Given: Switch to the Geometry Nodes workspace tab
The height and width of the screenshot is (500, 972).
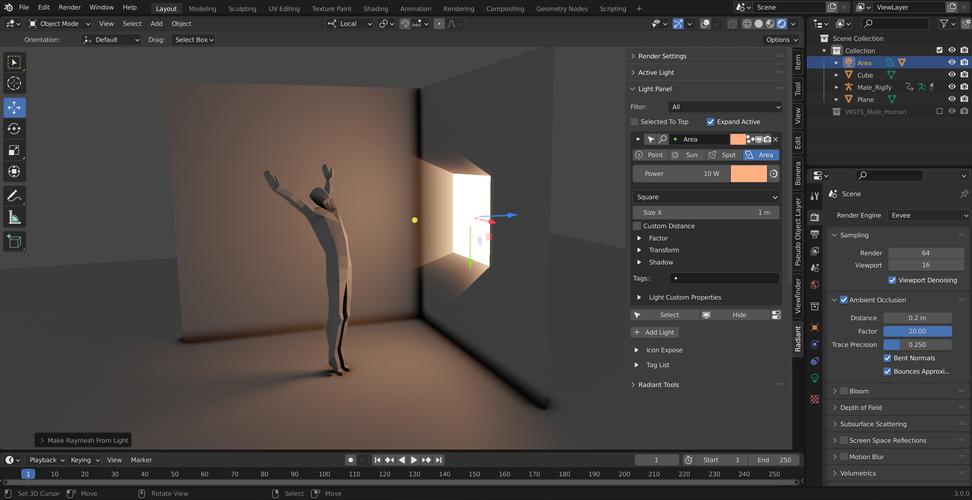Looking at the screenshot, I should pyautogui.click(x=561, y=9).
